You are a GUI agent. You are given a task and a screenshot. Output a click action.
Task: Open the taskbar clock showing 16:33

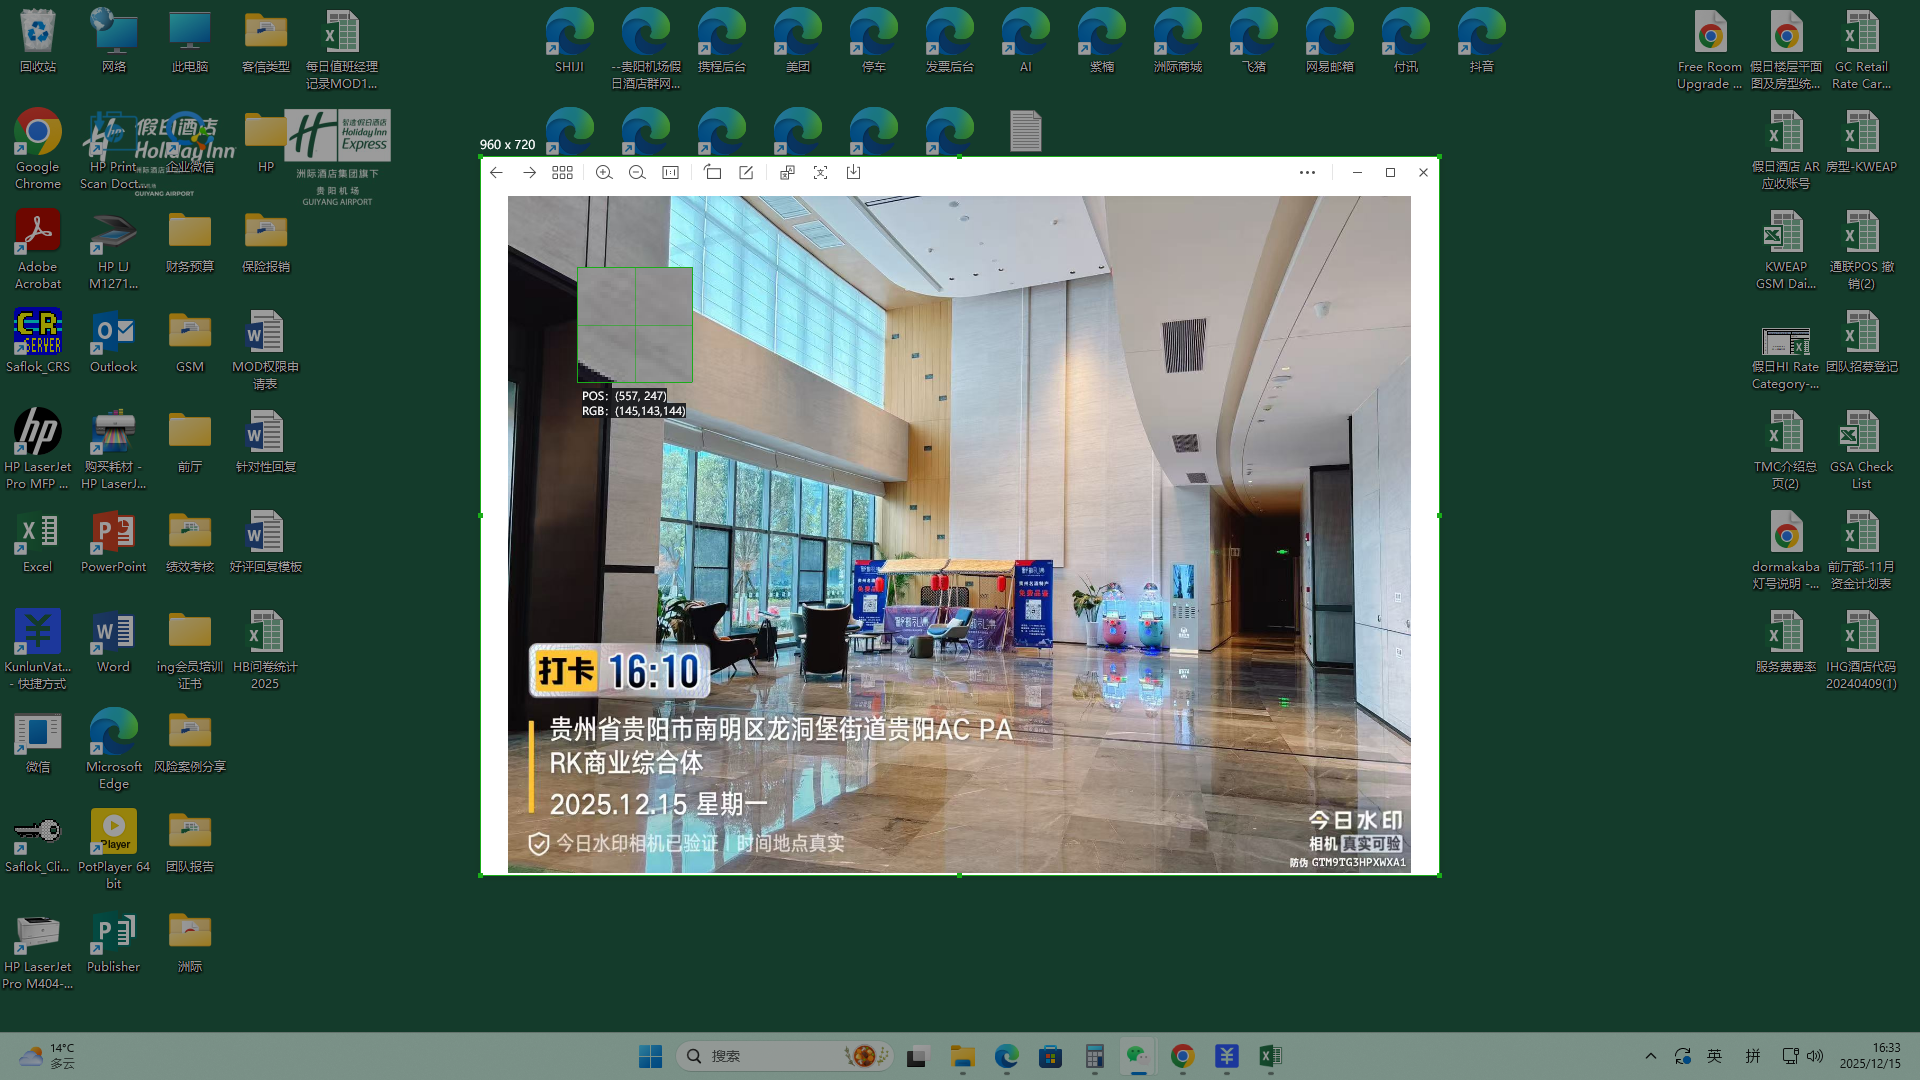(1870, 1056)
